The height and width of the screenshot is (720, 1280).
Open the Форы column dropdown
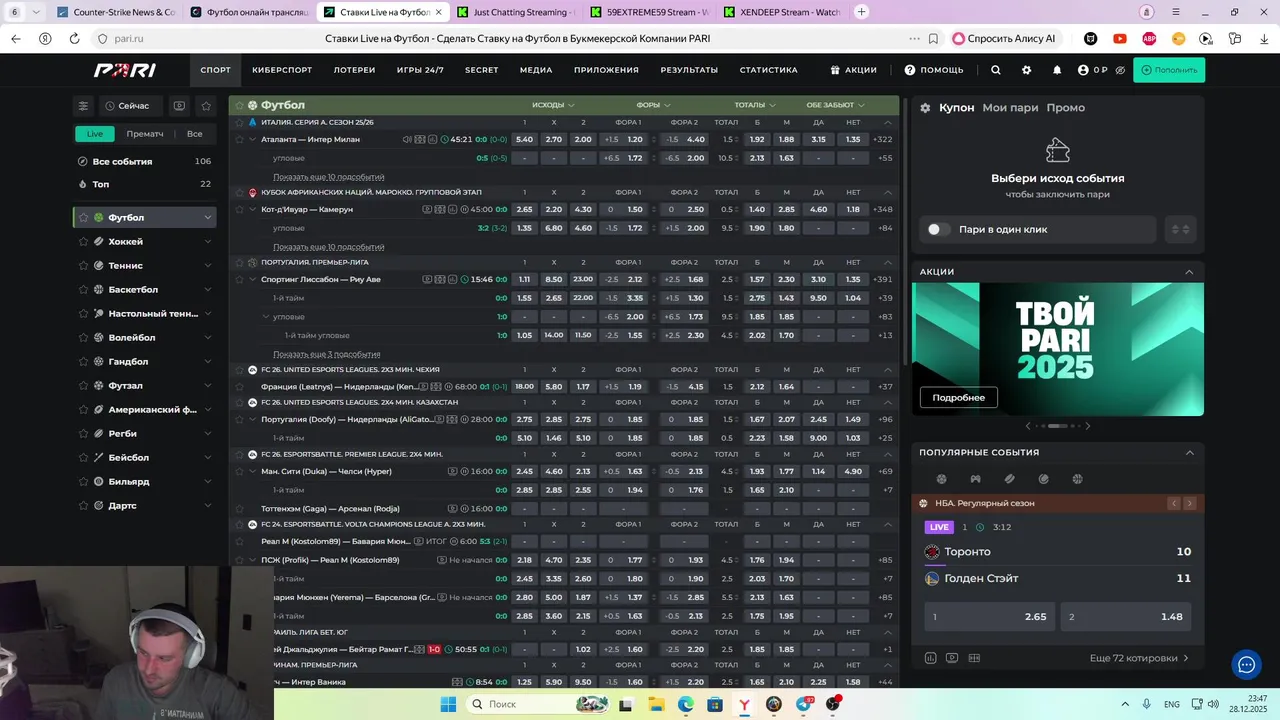(653, 105)
